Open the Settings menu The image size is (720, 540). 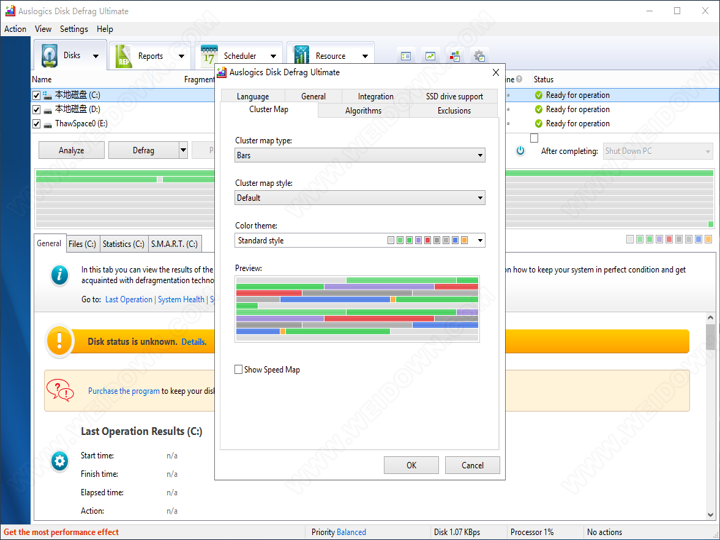(x=74, y=29)
